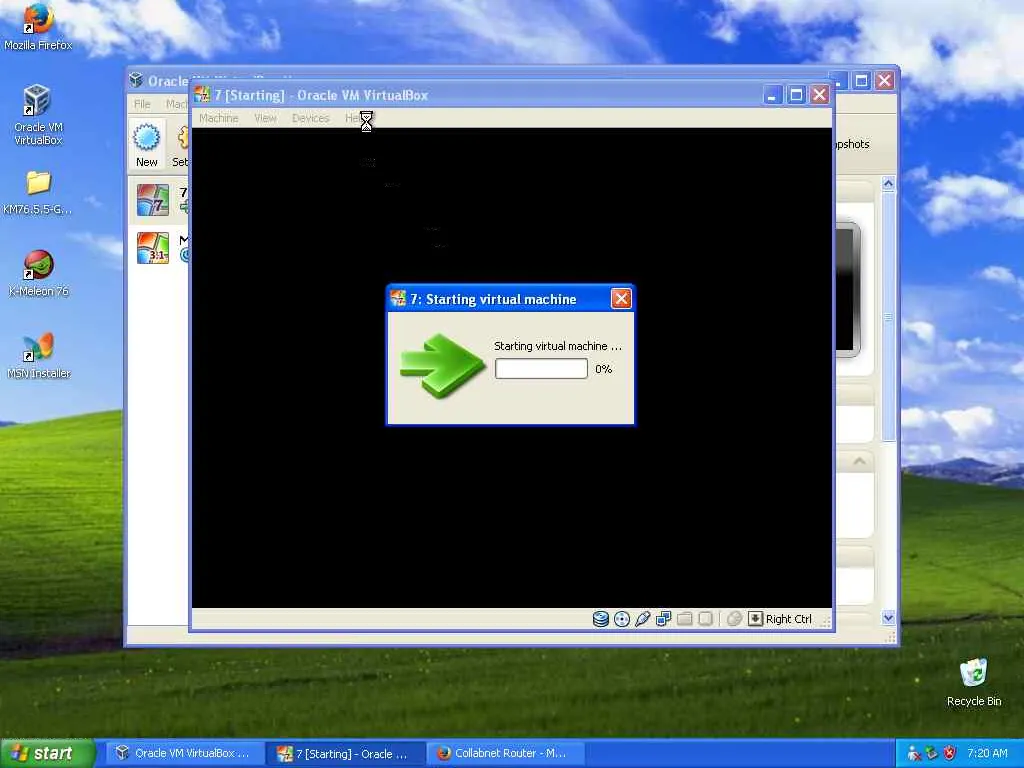Screen dimensions: 1024x768
Task: Switch to Oracle VM VirtualBox taskbar button
Action: pyautogui.click(x=184, y=753)
